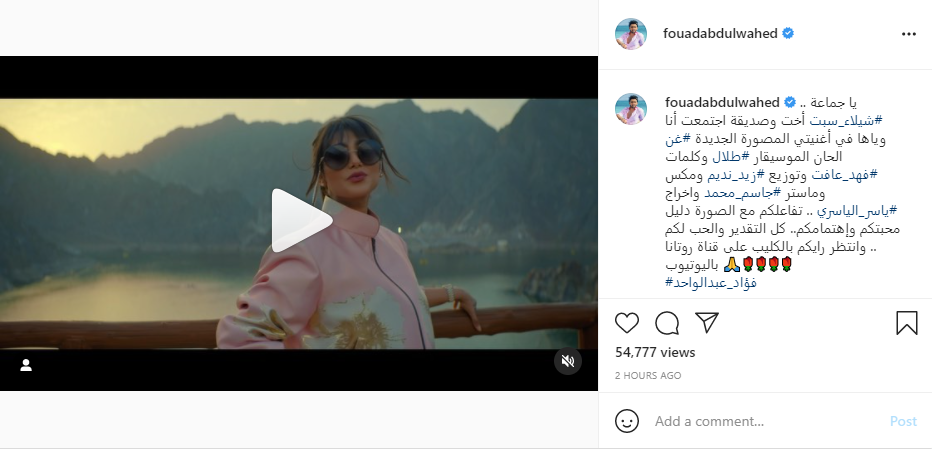Open the three-dots more options menu
This screenshot has width=932, height=449.
click(909, 34)
